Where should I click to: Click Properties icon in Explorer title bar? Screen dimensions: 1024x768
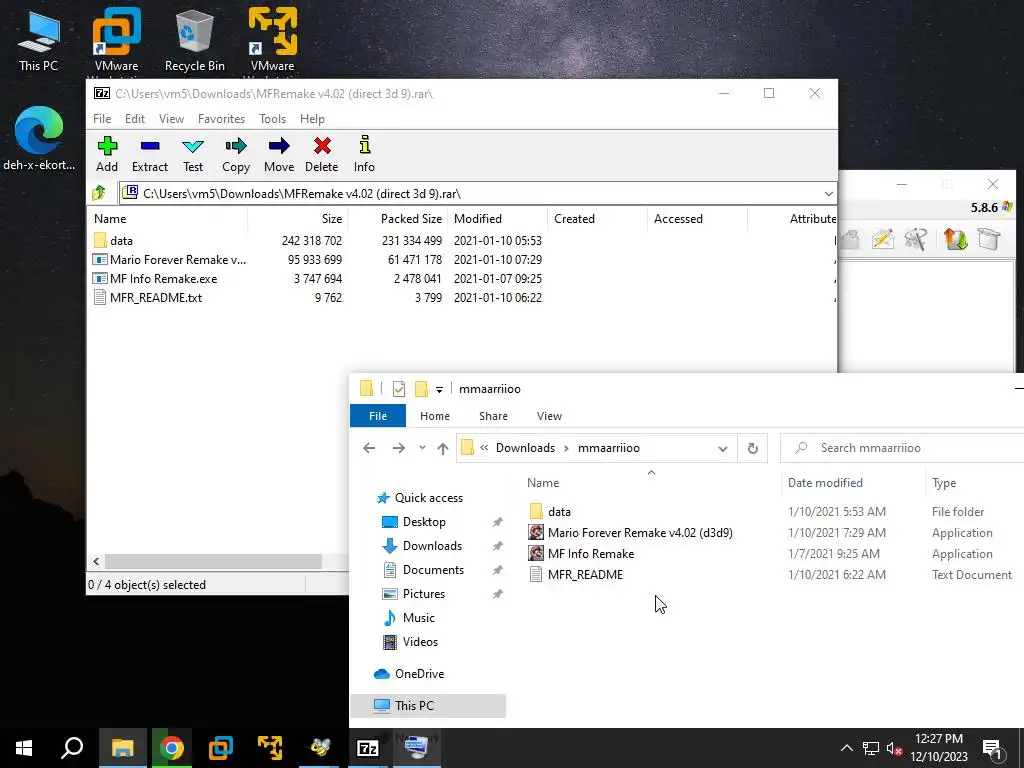(x=399, y=389)
